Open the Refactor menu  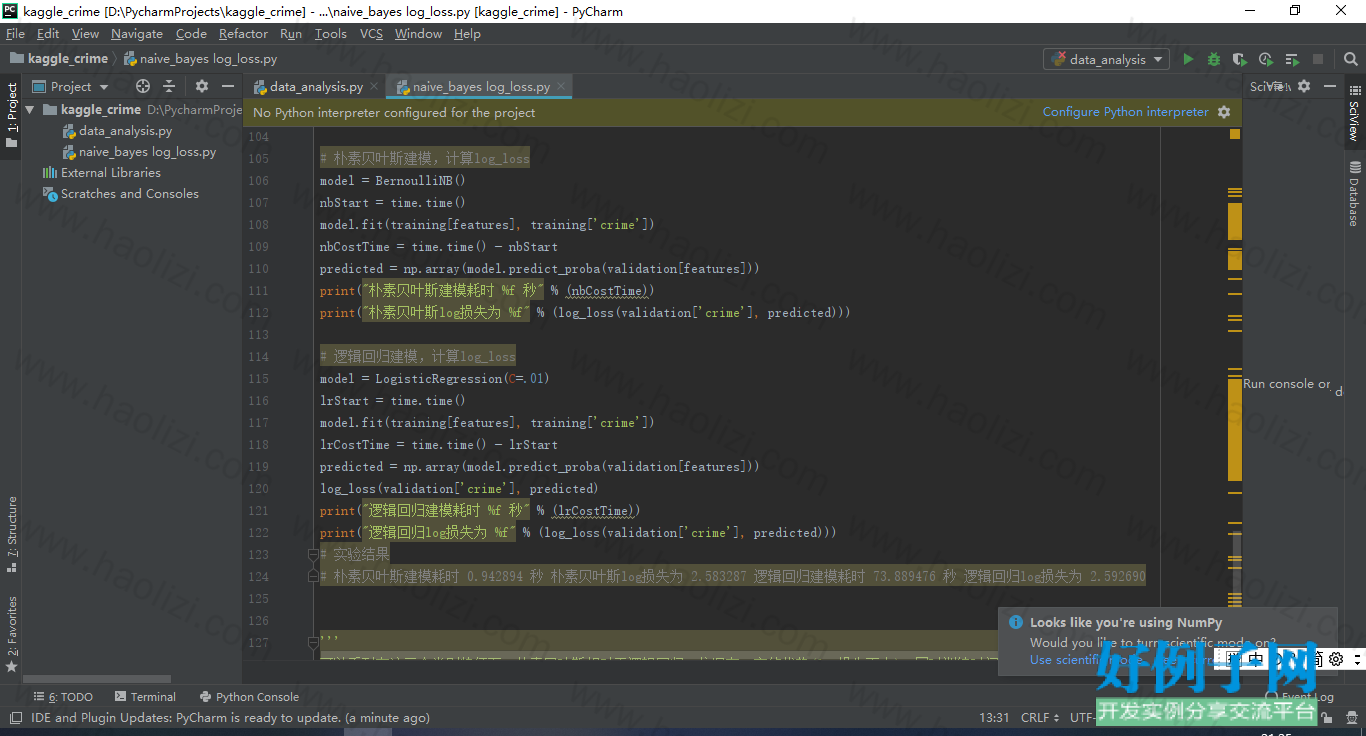tap(244, 34)
